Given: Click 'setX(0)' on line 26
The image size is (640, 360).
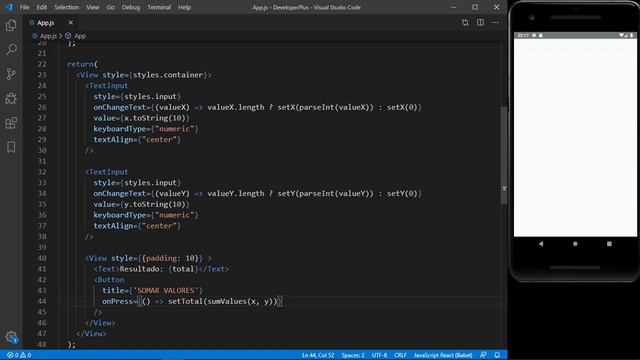Looking at the screenshot, I should pyautogui.click(x=402, y=107).
